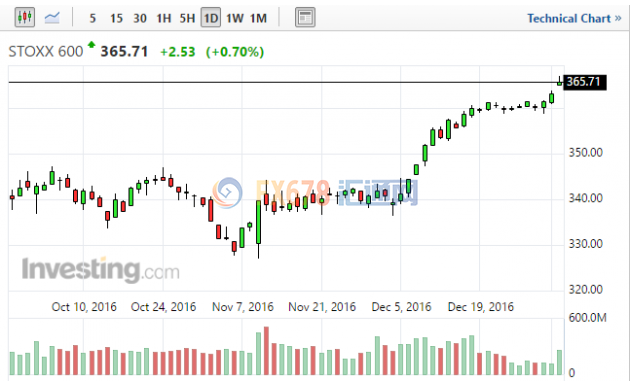Image resolution: width=630 pixels, height=387 pixels.
Task: Click the 340.00 price axis label
Action: [586, 198]
